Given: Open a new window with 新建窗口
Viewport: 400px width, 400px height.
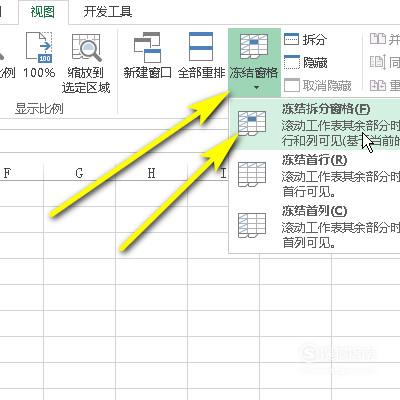Looking at the screenshot, I should 147,55.
